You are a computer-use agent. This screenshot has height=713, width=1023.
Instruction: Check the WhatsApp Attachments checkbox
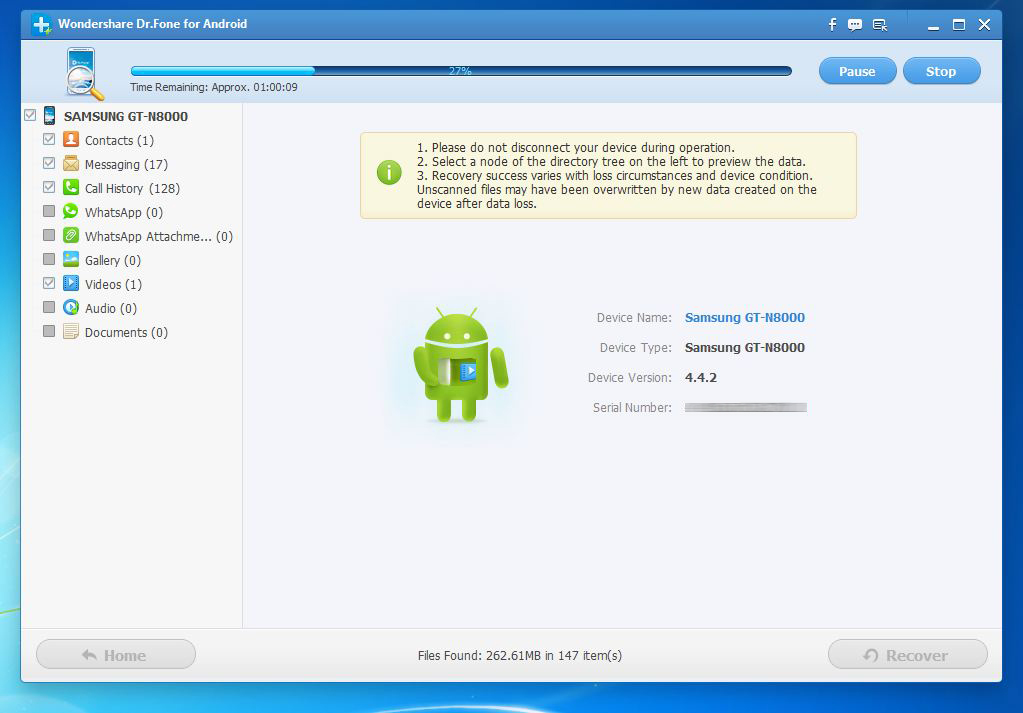[x=49, y=235]
